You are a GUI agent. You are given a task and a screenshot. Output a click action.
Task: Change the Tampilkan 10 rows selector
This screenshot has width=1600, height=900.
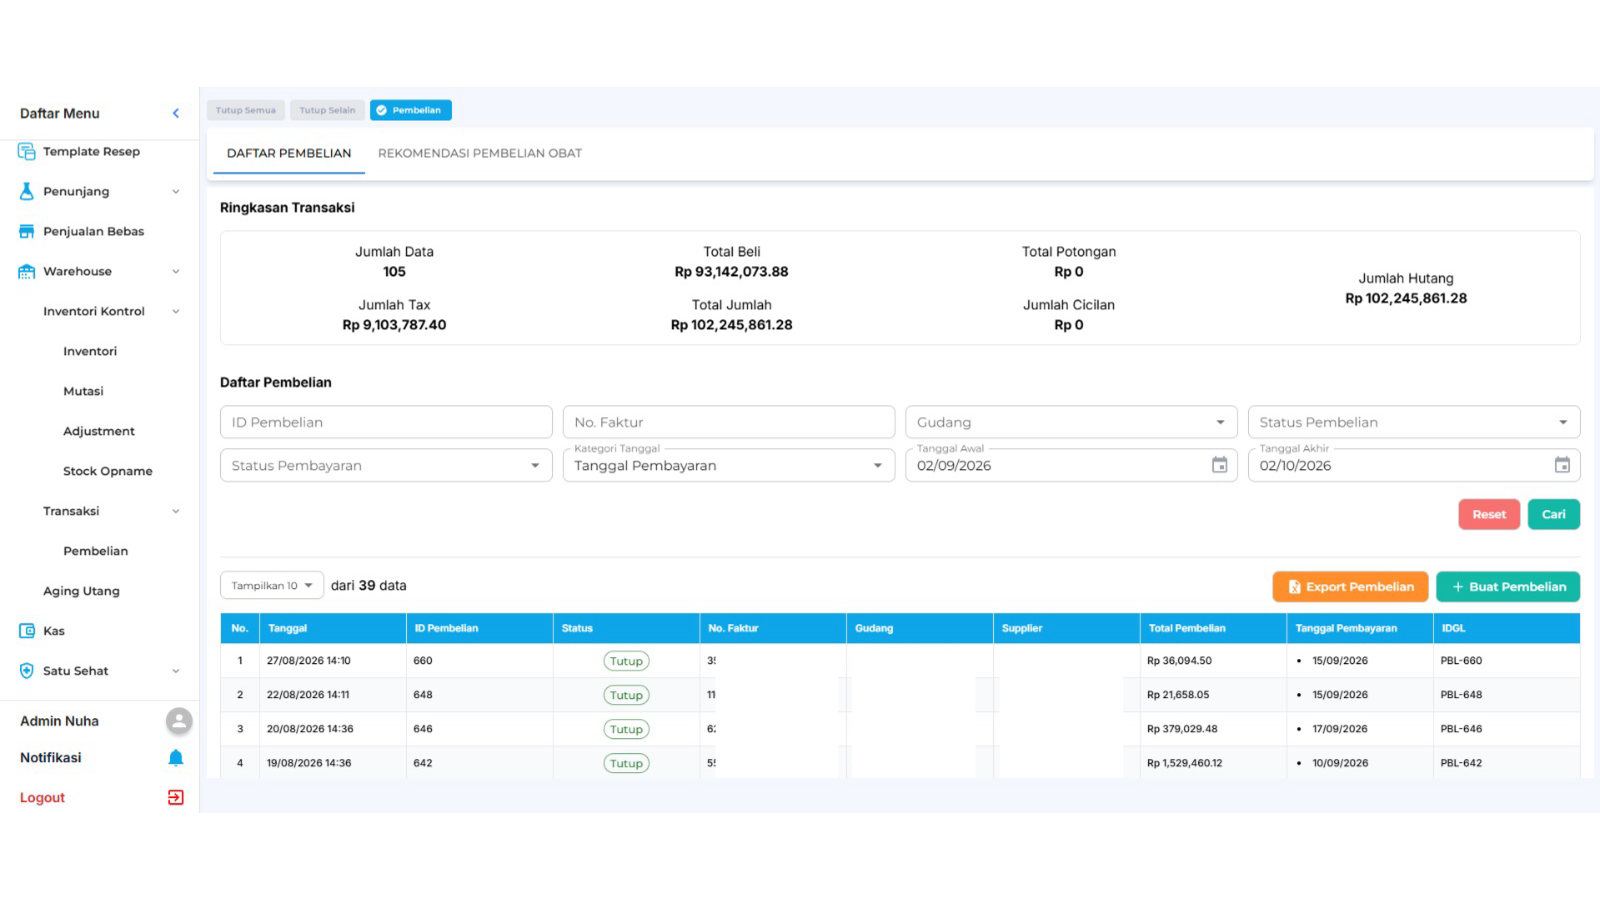(272, 586)
